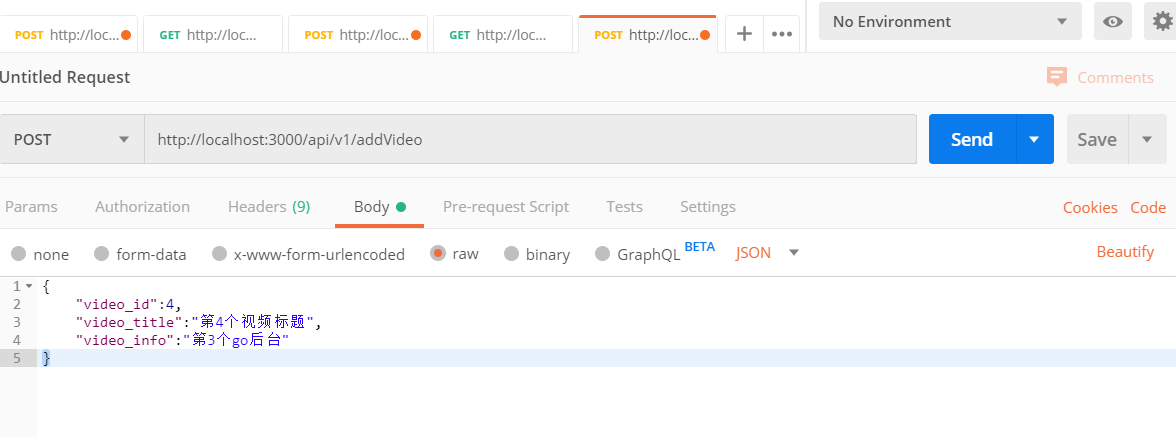Select the none body type radio

19,253
